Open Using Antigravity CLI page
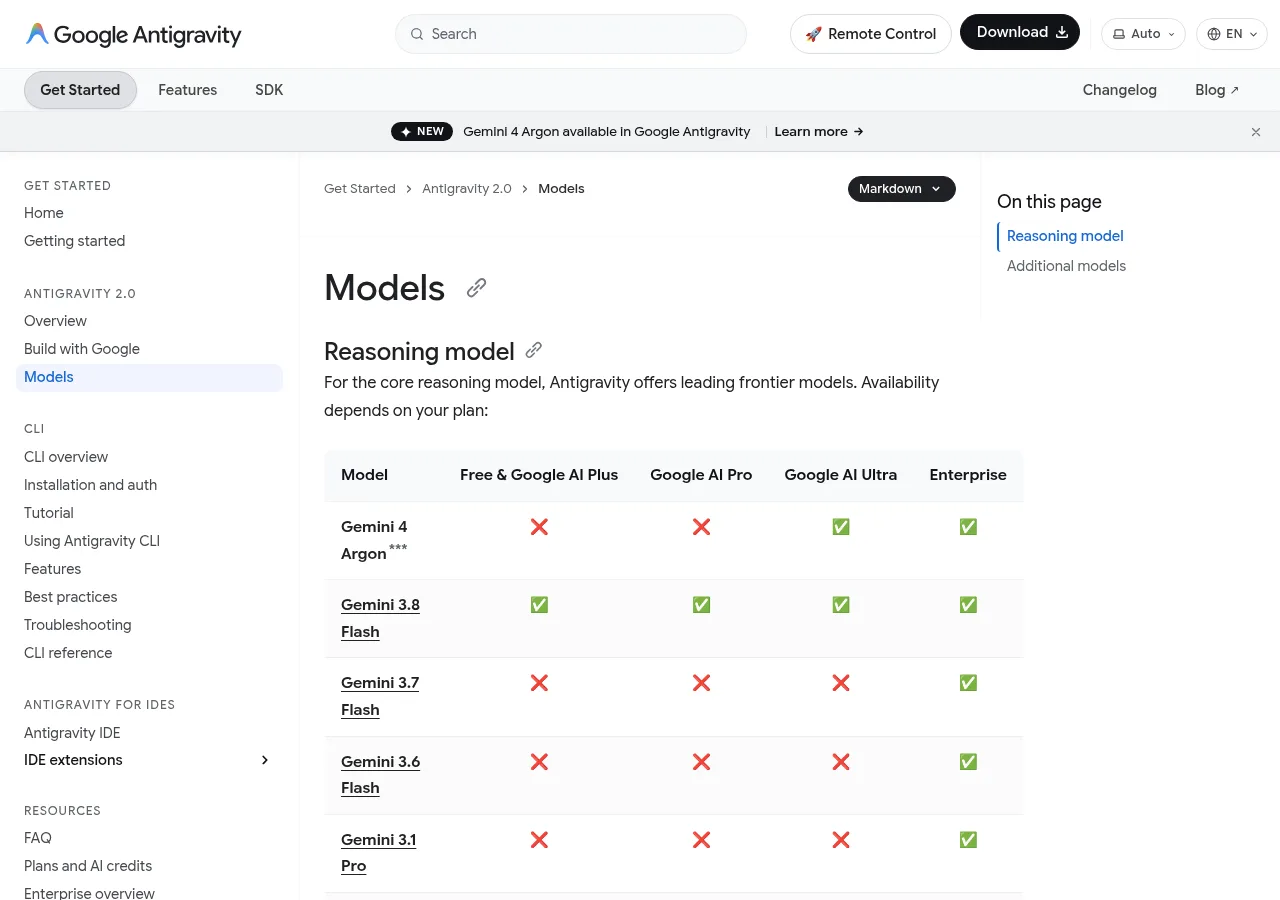Image resolution: width=1280 pixels, height=900 pixels. click(92, 541)
